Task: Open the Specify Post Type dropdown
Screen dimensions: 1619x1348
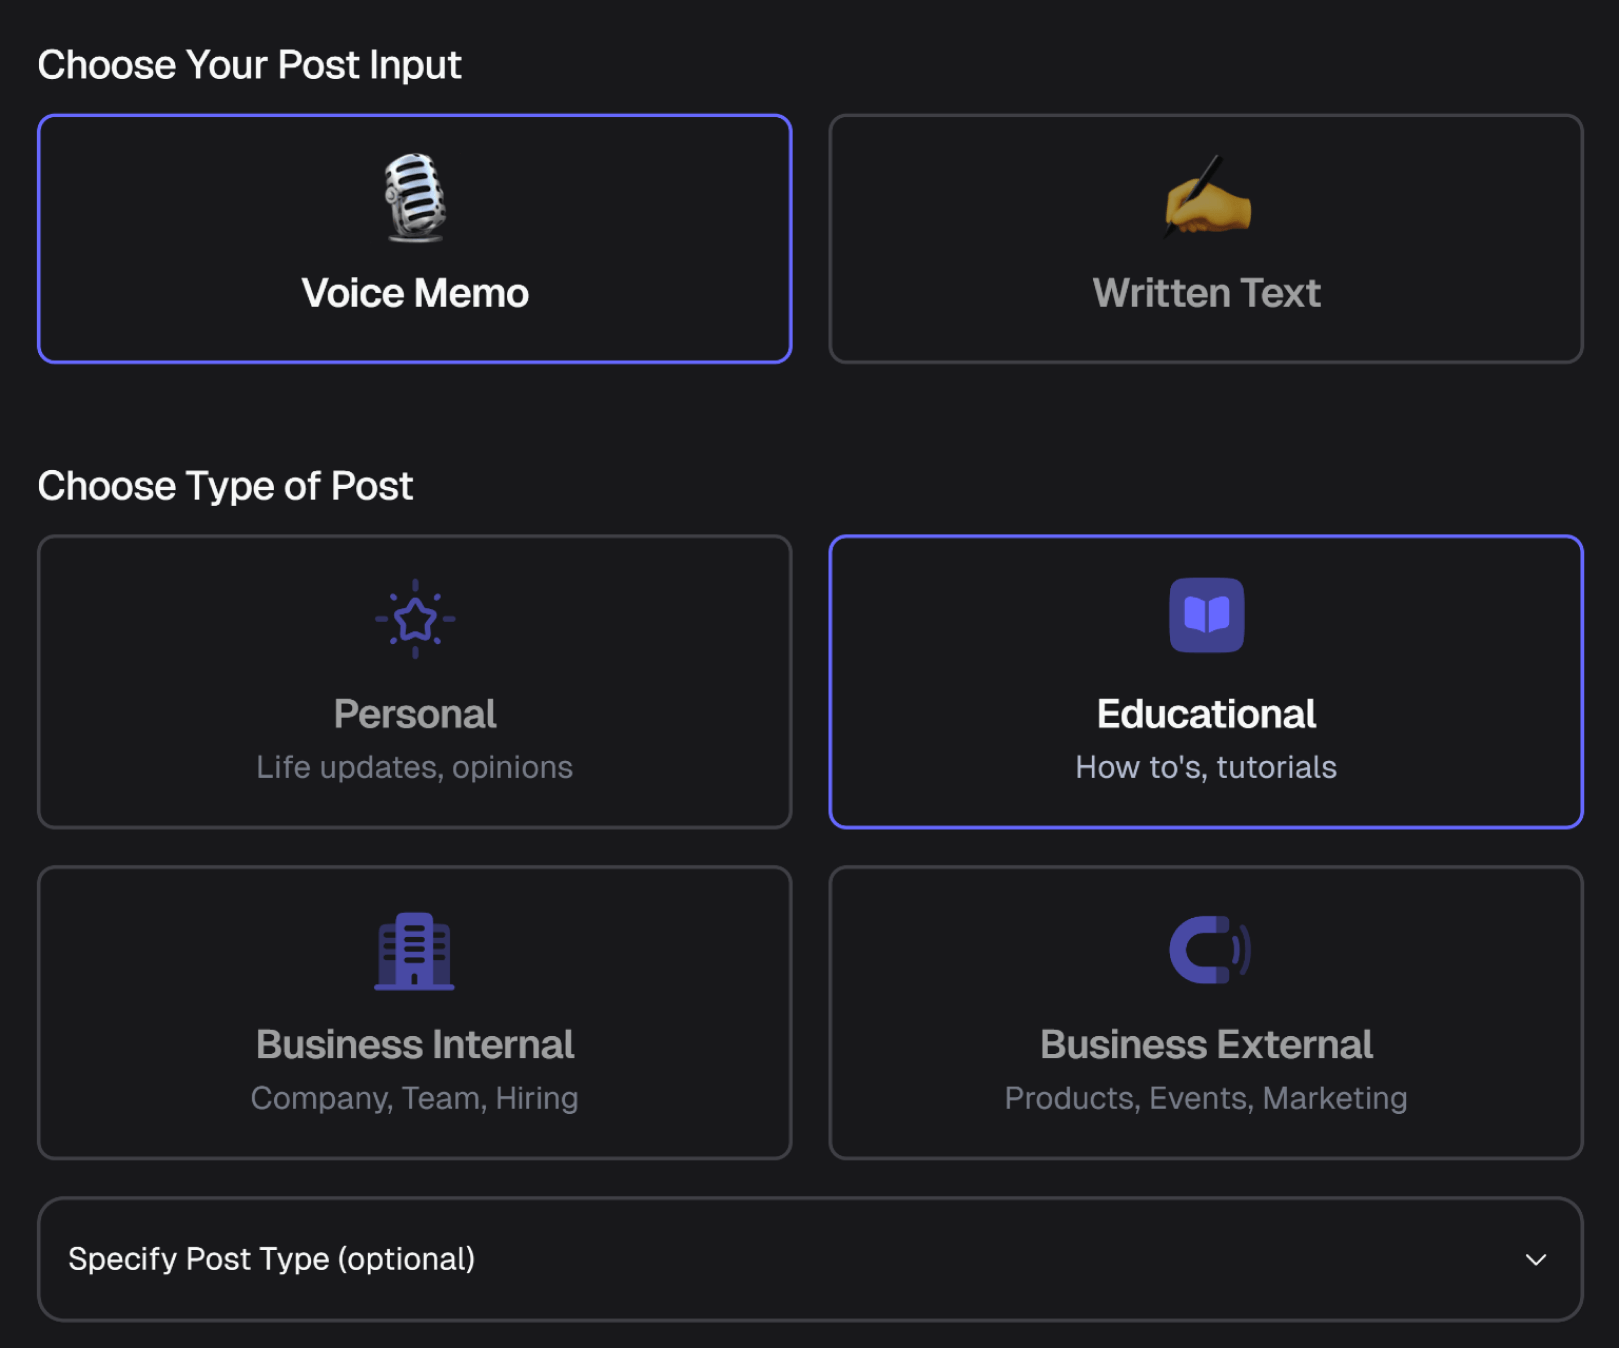Action: (810, 1259)
